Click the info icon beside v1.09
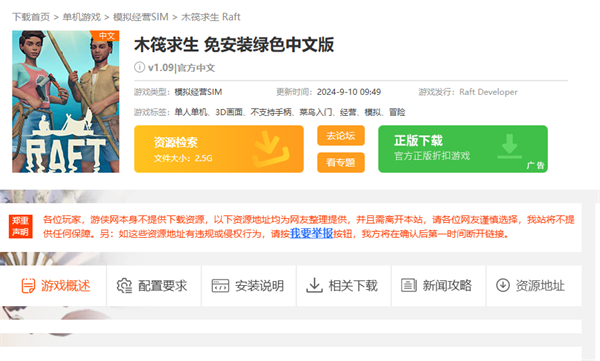The width and height of the screenshot is (600, 361). 139,67
